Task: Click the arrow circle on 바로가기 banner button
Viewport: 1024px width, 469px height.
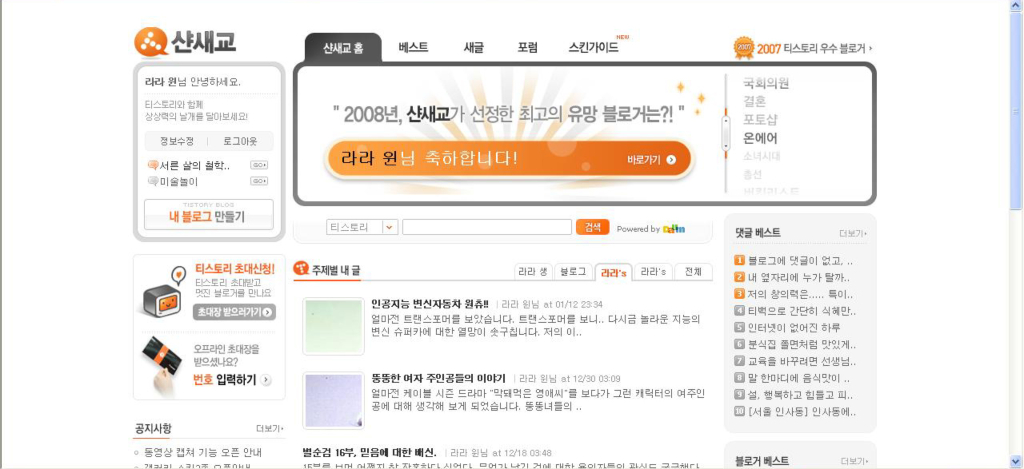Action: click(671, 159)
